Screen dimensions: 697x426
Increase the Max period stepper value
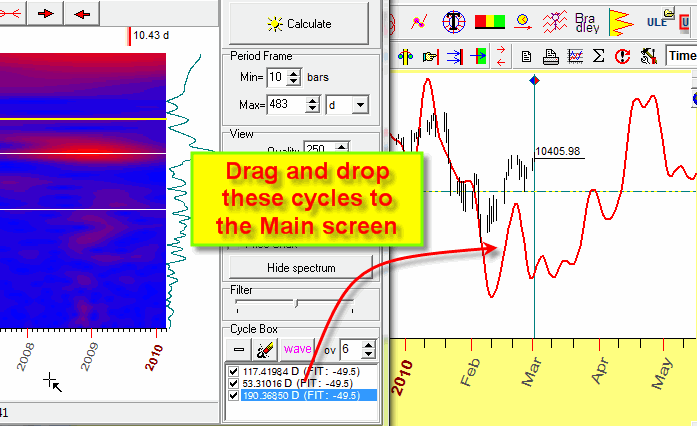tap(312, 100)
